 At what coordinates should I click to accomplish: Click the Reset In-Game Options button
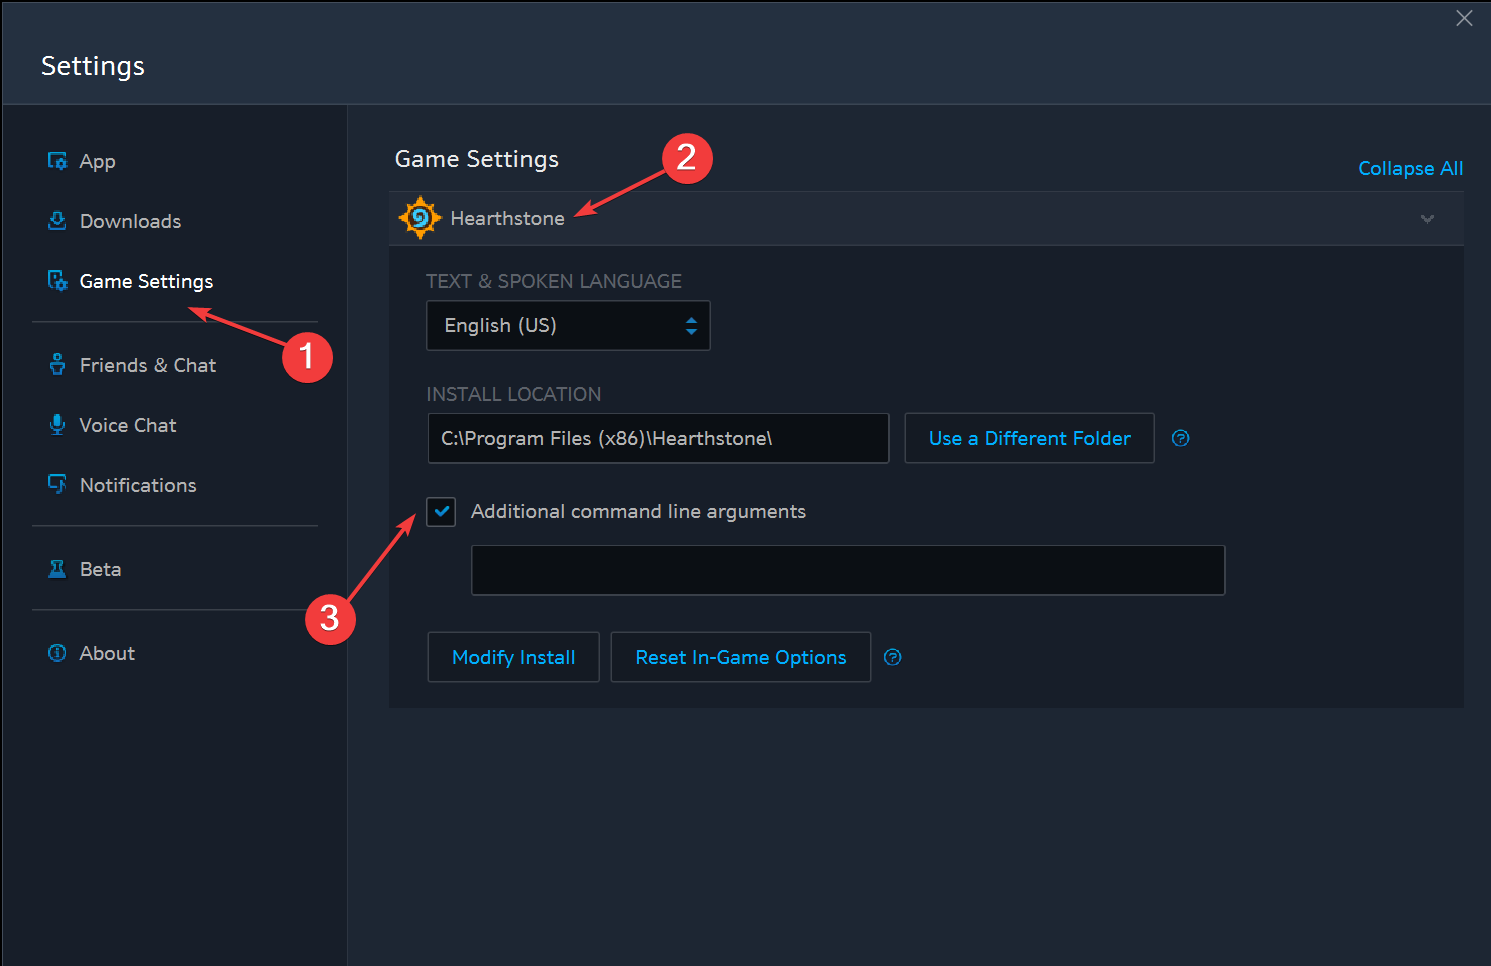pos(741,657)
